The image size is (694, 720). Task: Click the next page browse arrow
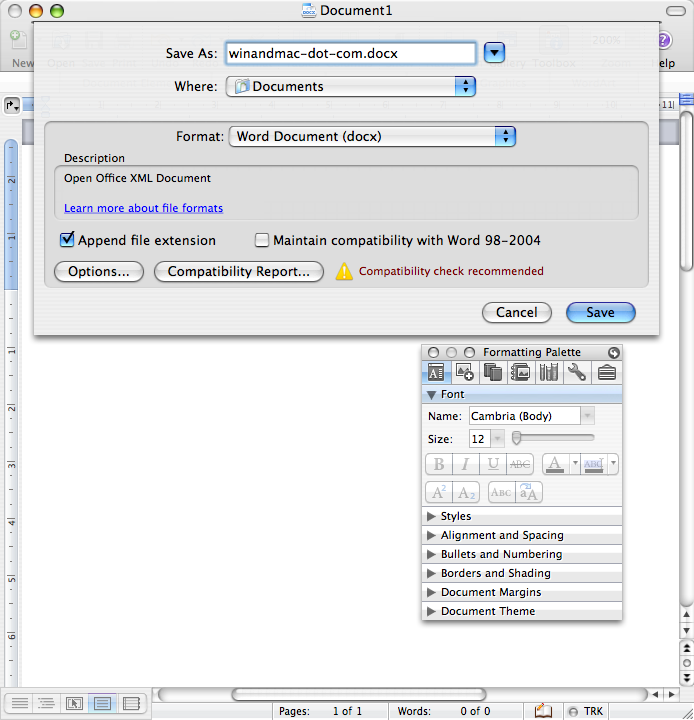pos(686,678)
